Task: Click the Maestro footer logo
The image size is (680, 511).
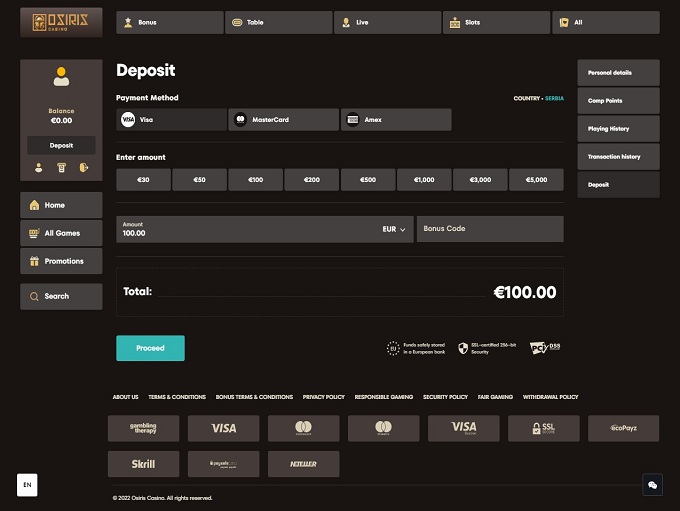Action: click(384, 428)
